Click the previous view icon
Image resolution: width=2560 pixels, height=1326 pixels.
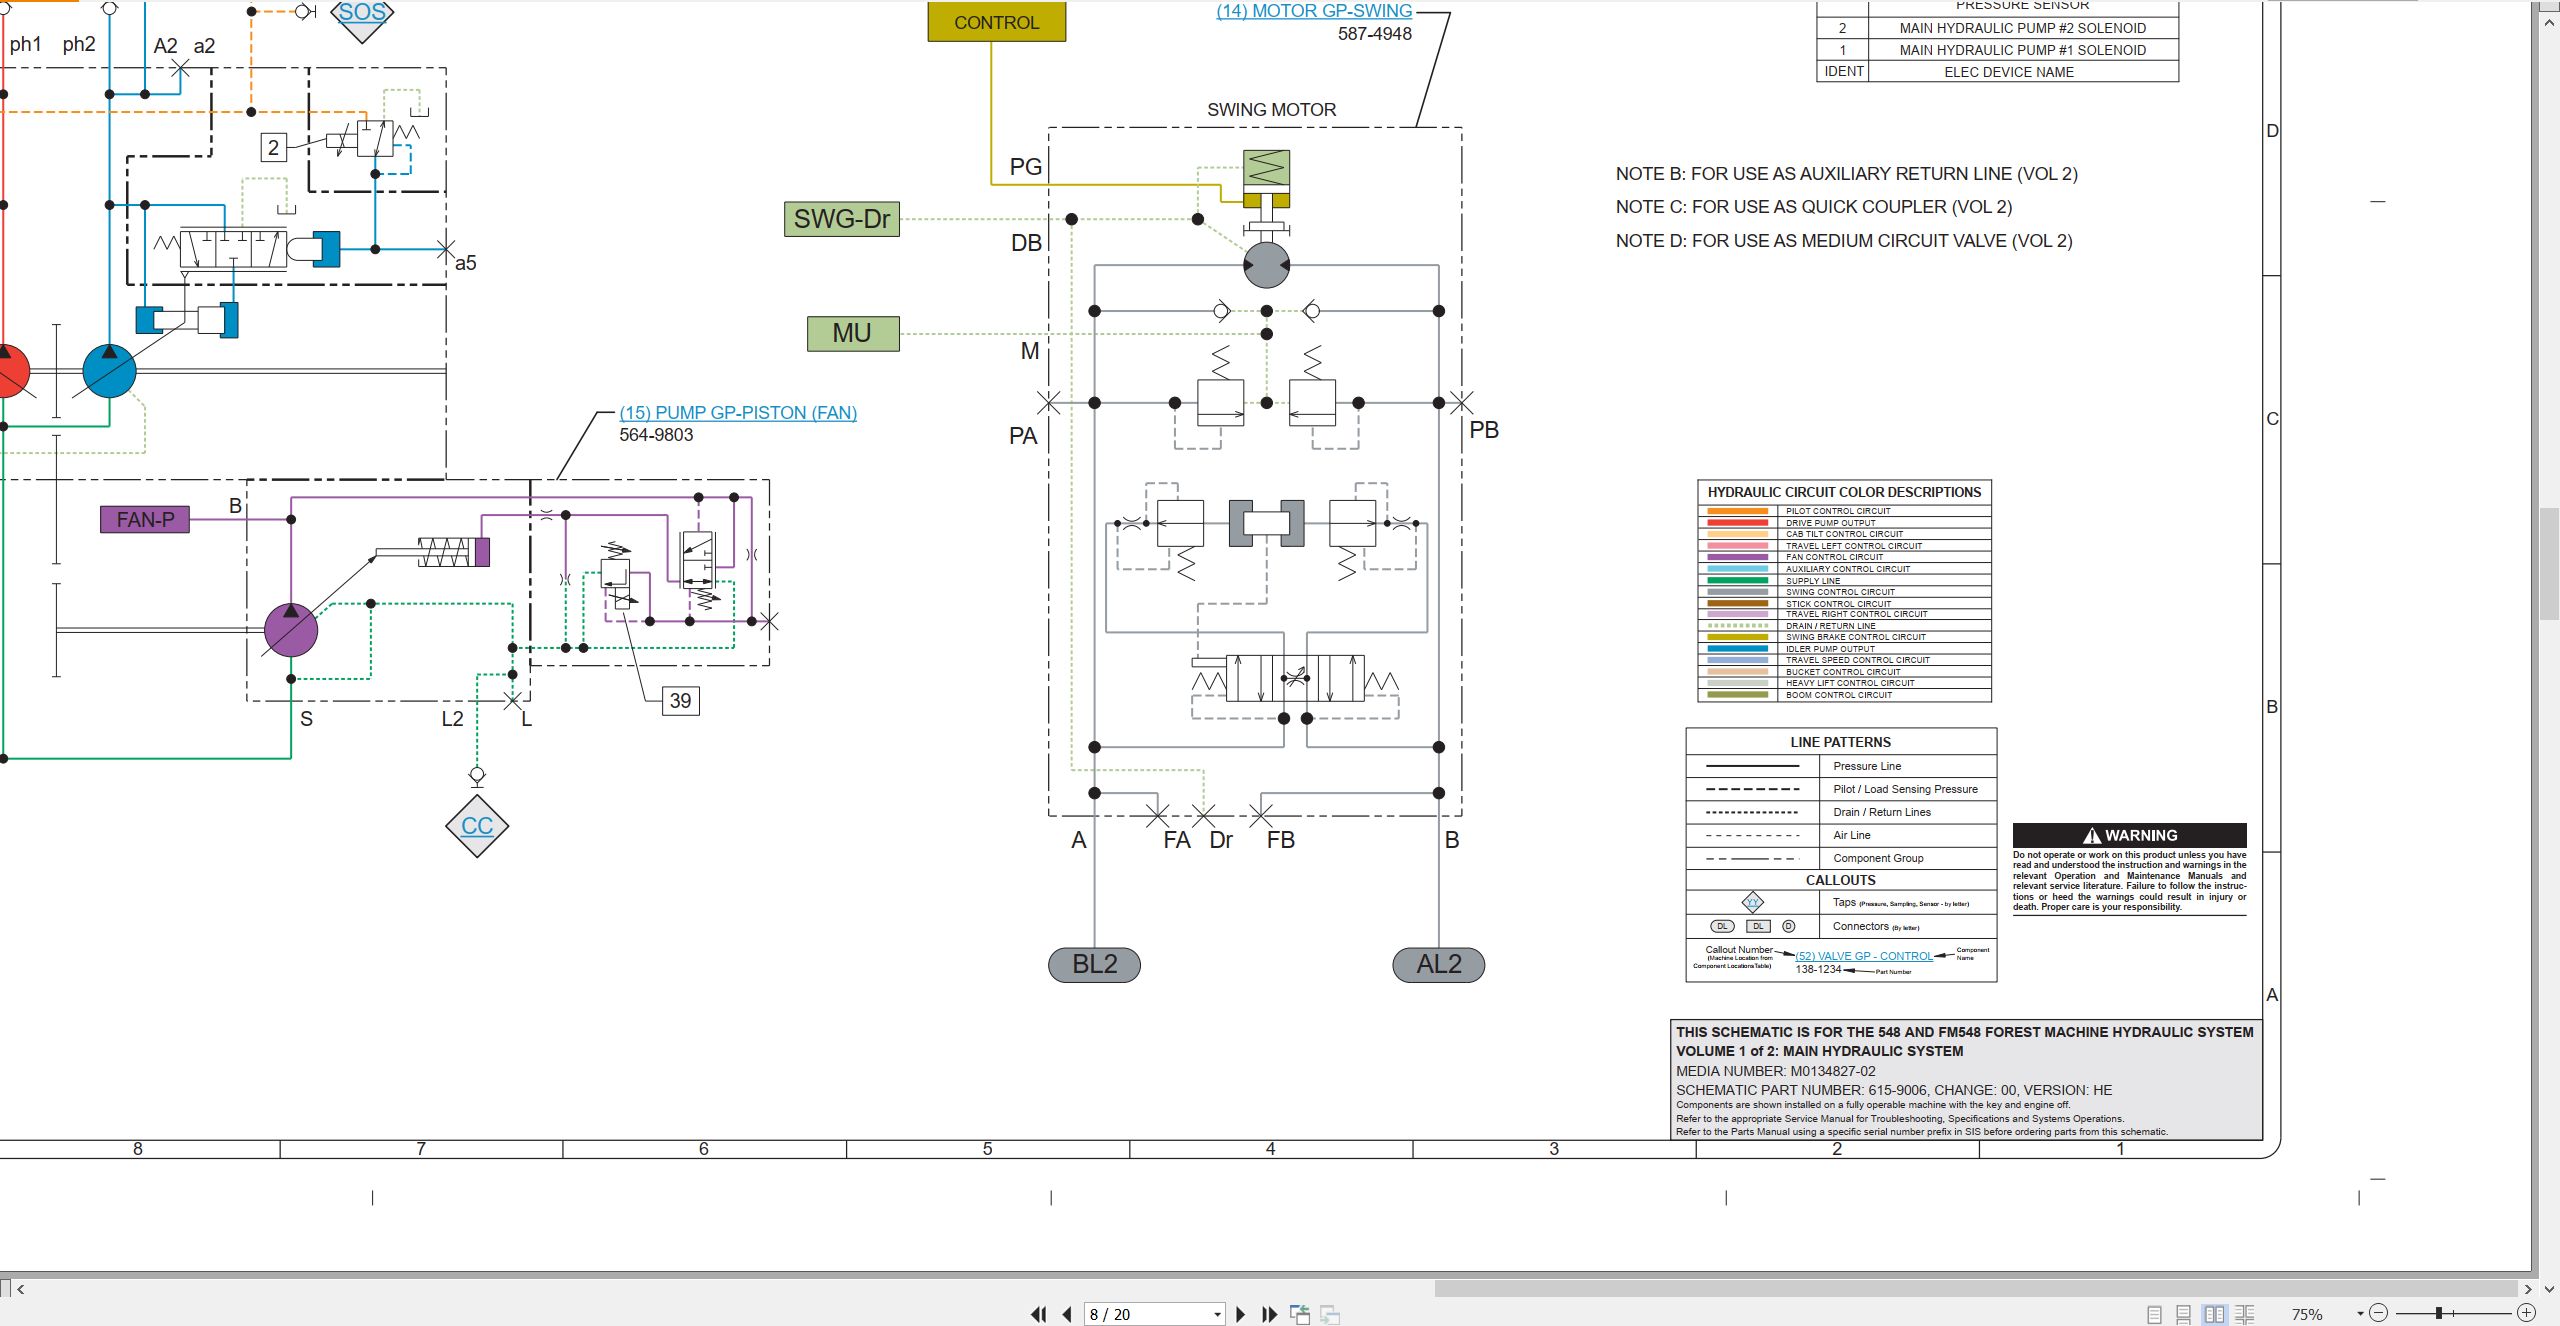point(1300,1314)
